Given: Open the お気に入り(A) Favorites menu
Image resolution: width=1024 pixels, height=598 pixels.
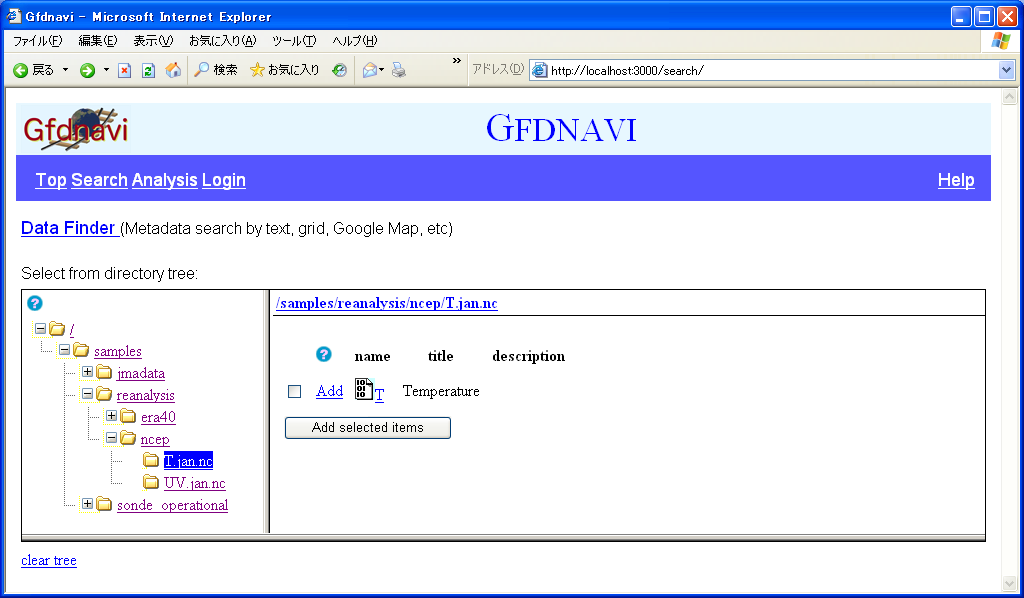Looking at the screenshot, I should [x=223, y=40].
